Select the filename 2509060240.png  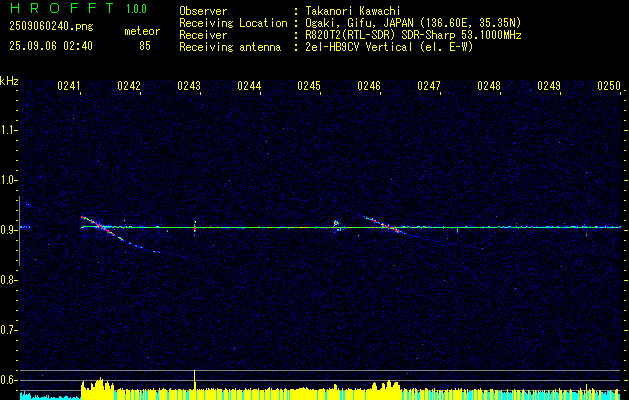click(51, 27)
